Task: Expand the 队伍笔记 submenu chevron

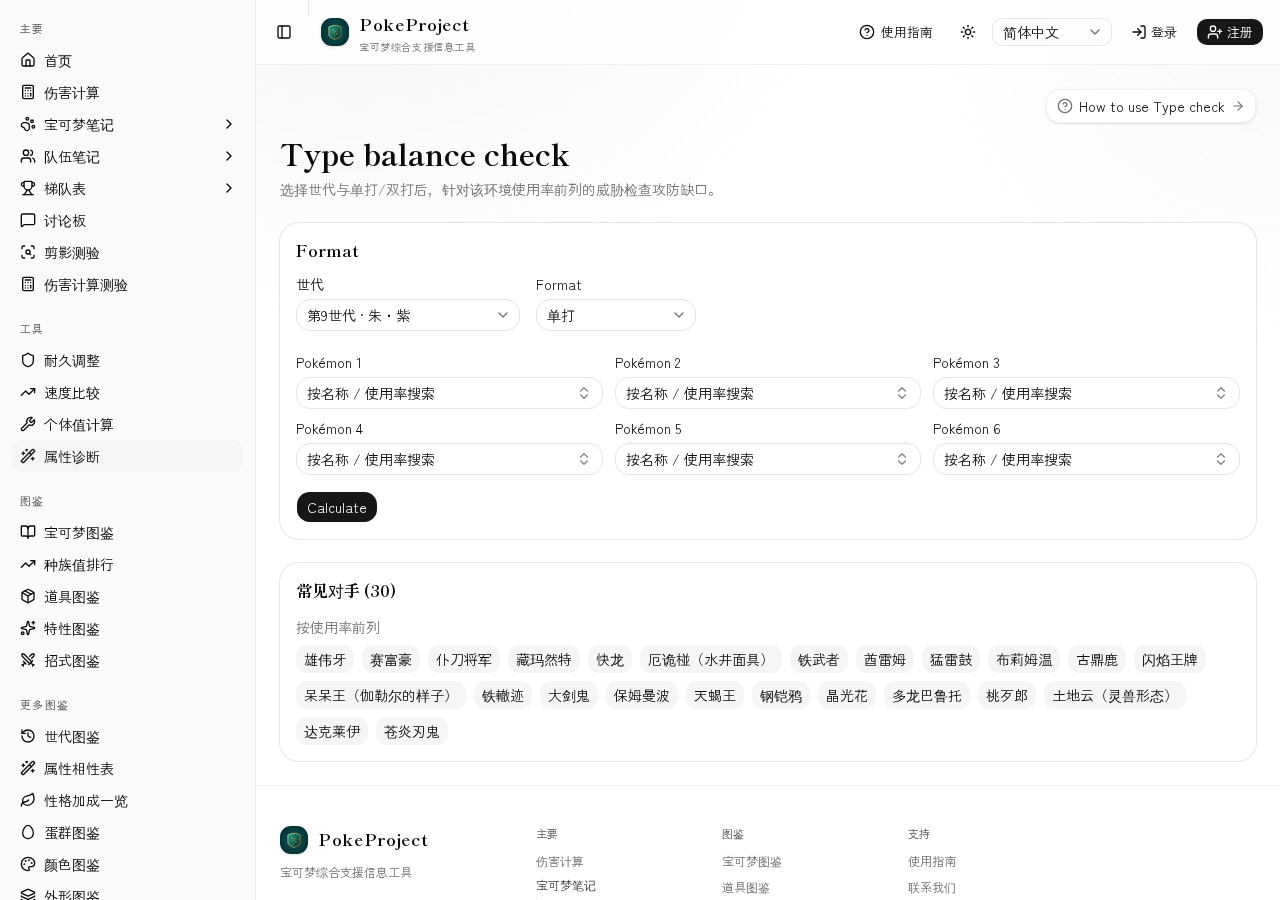Action: pos(228,156)
